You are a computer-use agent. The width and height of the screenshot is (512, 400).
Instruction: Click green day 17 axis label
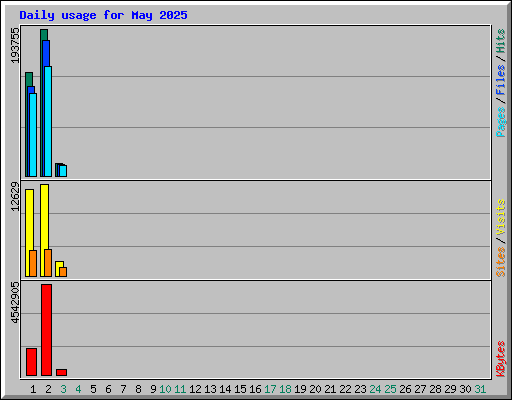270,389
